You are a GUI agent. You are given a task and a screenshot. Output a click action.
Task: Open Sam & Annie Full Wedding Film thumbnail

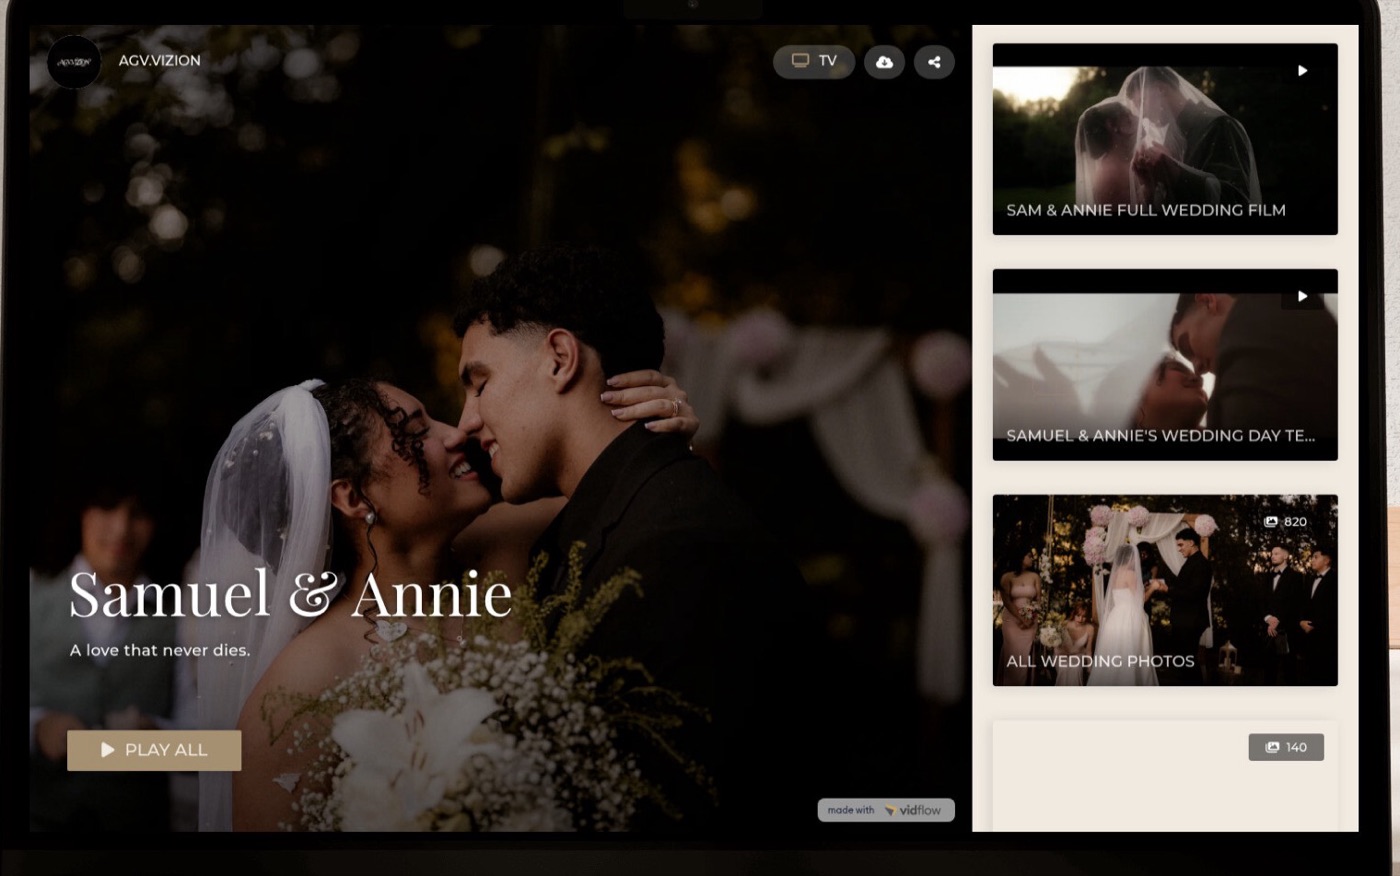coord(1165,139)
